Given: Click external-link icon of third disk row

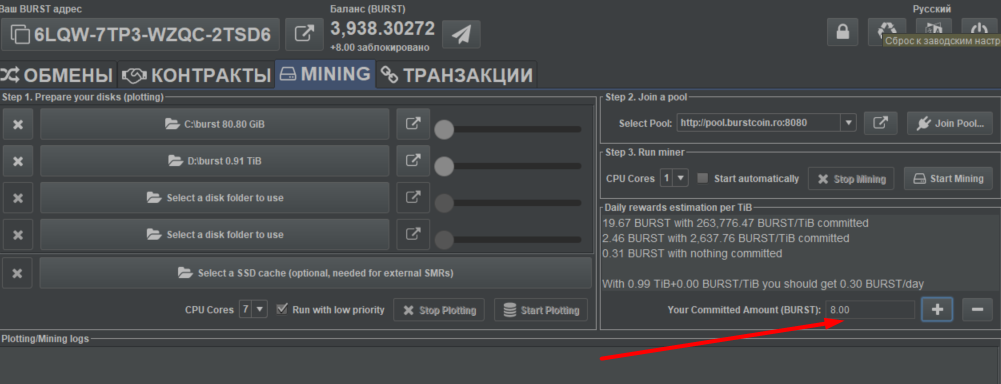Looking at the screenshot, I should 412,198.
